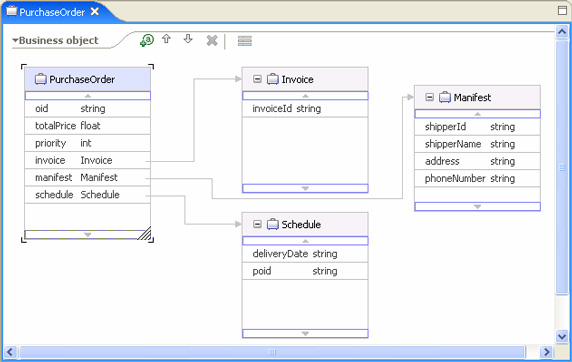The width and height of the screenshot is (572, 362).
Task: Select the manifest attribute in PurchaseOrder
Action: pyautogui.click(x=54, y=177)
